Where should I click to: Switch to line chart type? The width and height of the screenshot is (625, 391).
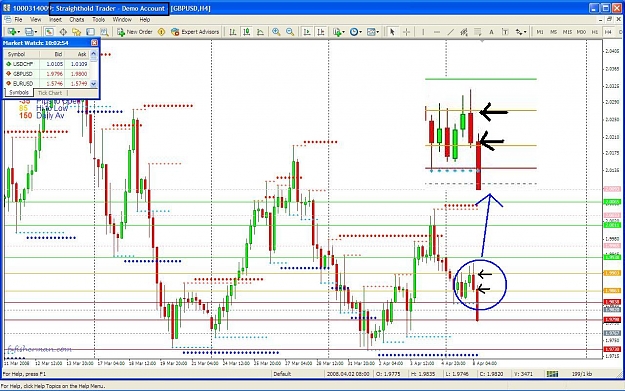(x=260, y=32)
